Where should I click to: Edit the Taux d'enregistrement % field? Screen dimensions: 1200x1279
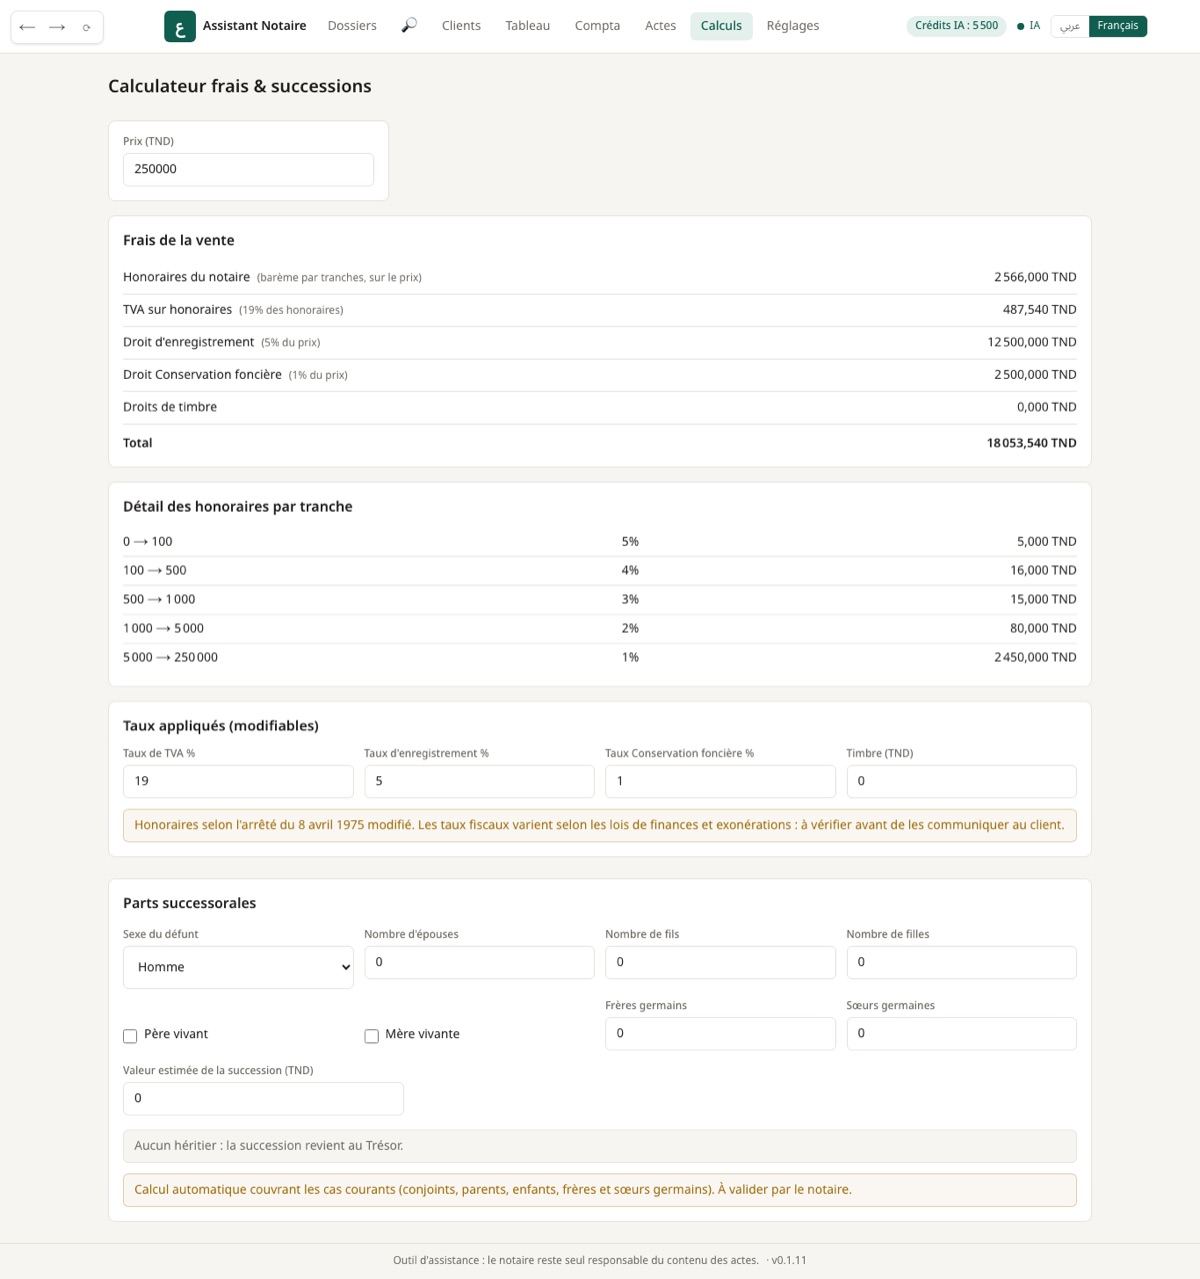(479, 781)
